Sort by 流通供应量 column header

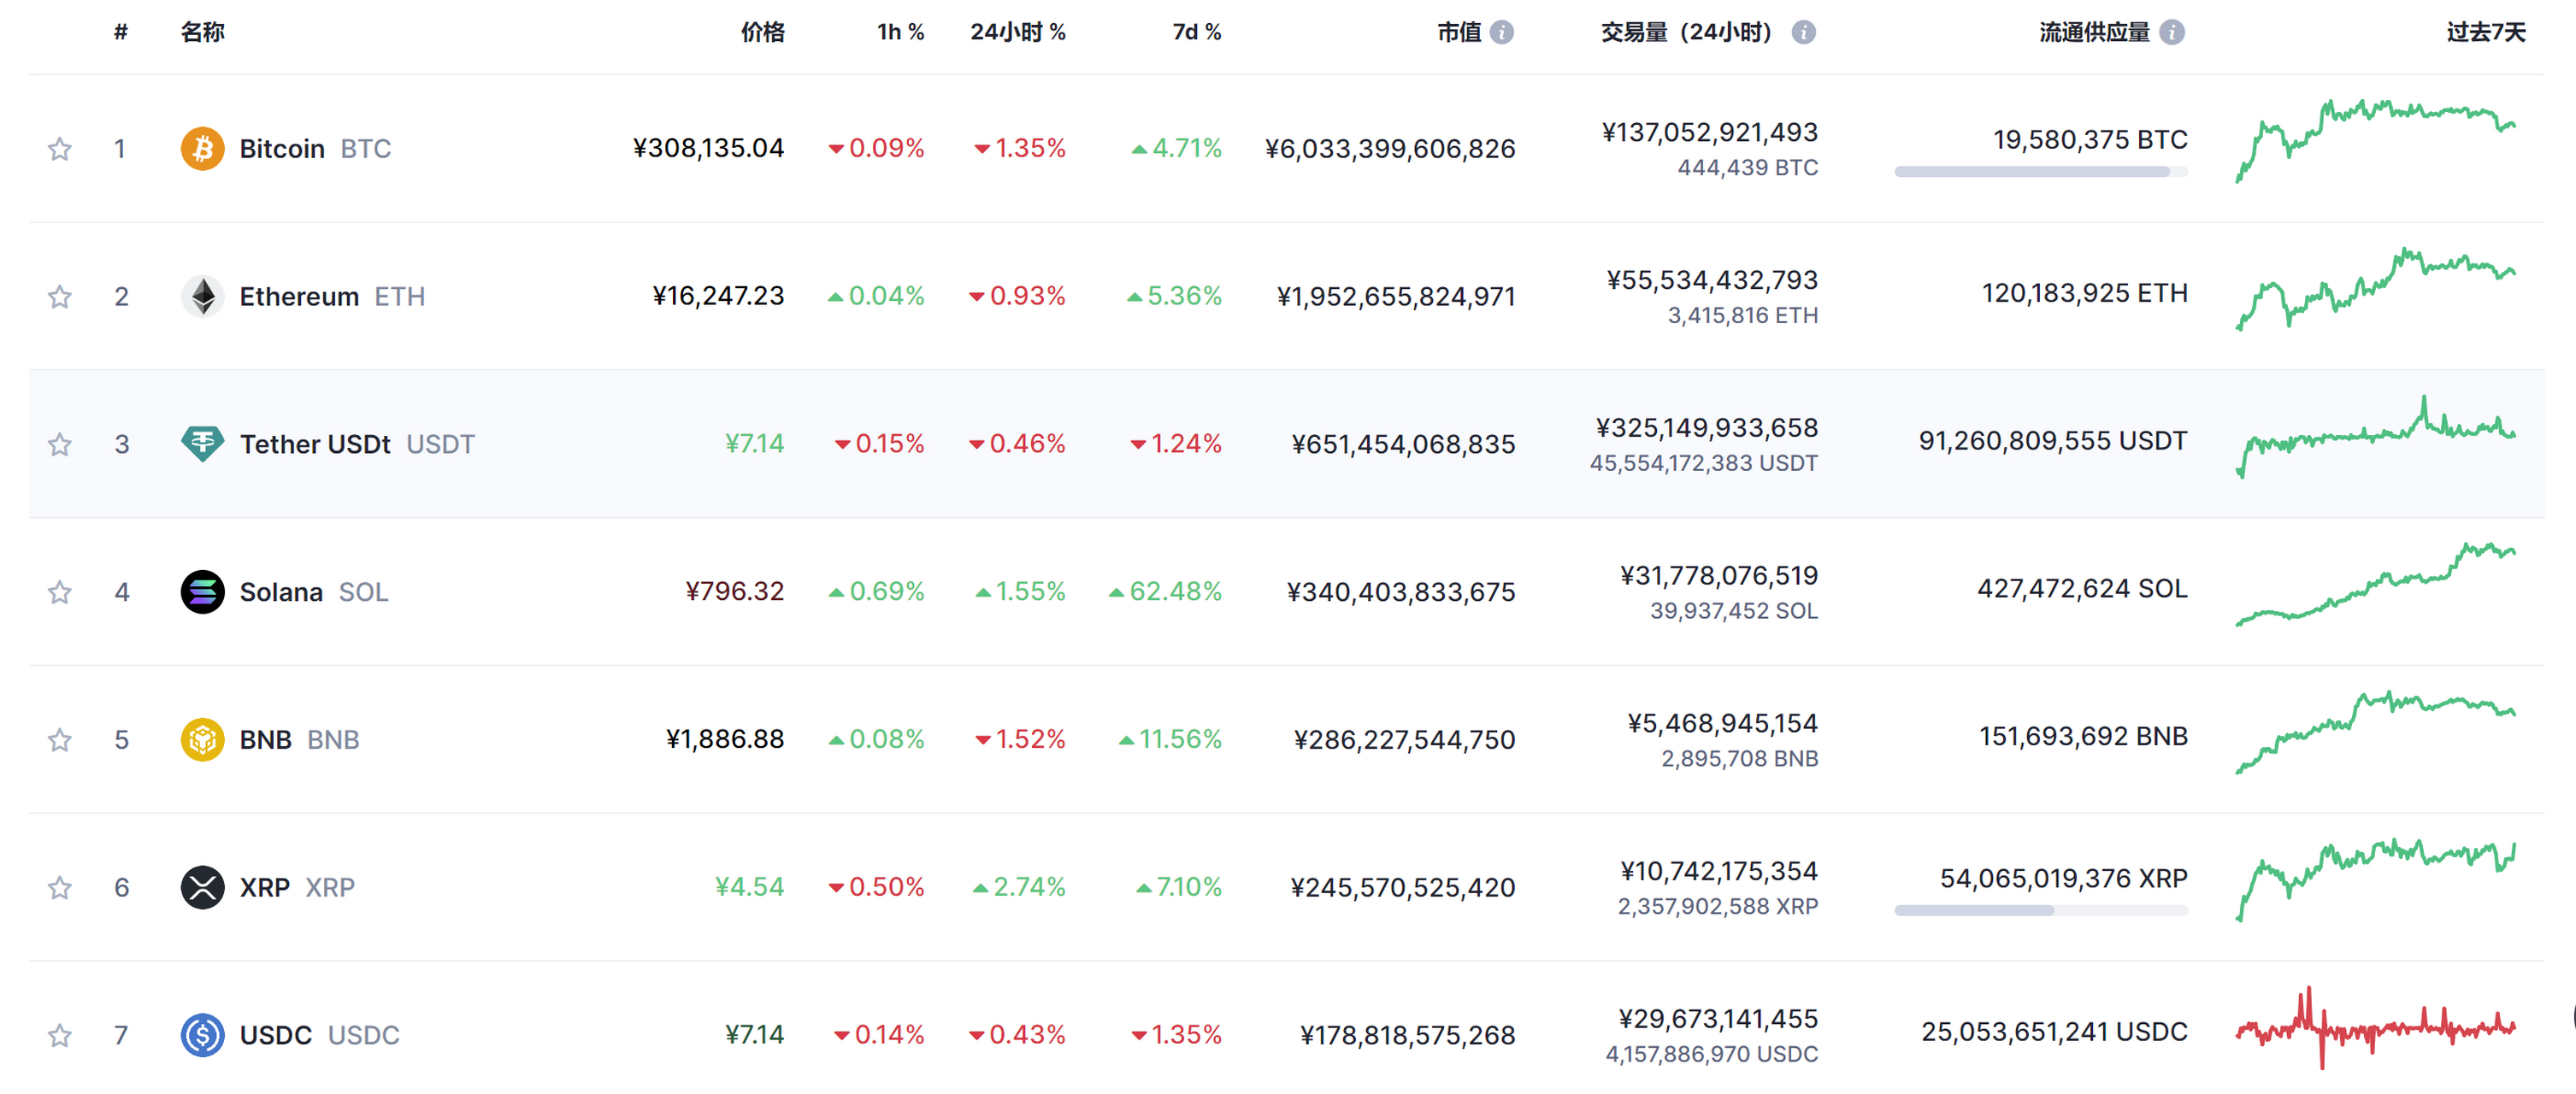(x=2094, y=33)
